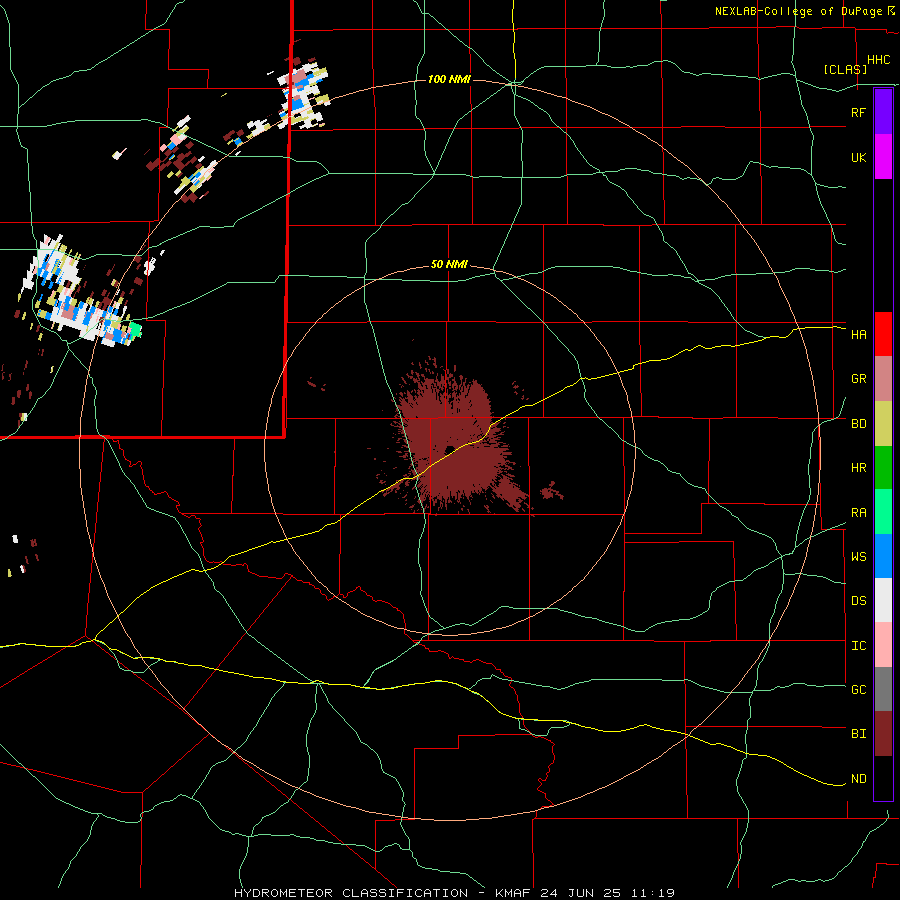Select the salmon GR swatch in the legend

click(x=883, y=379)
